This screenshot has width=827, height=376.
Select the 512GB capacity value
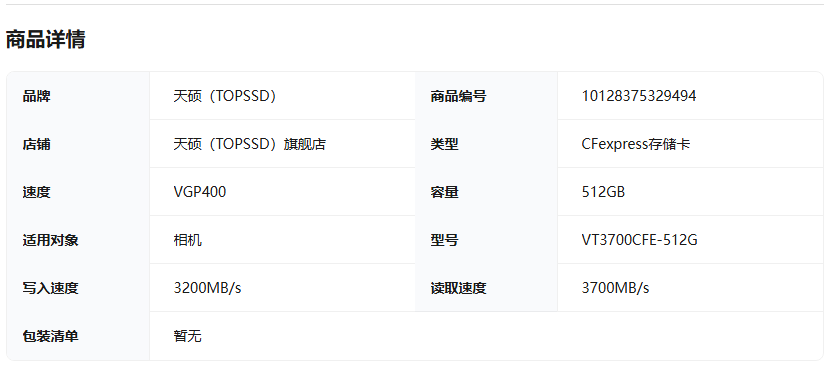[603, 192]
